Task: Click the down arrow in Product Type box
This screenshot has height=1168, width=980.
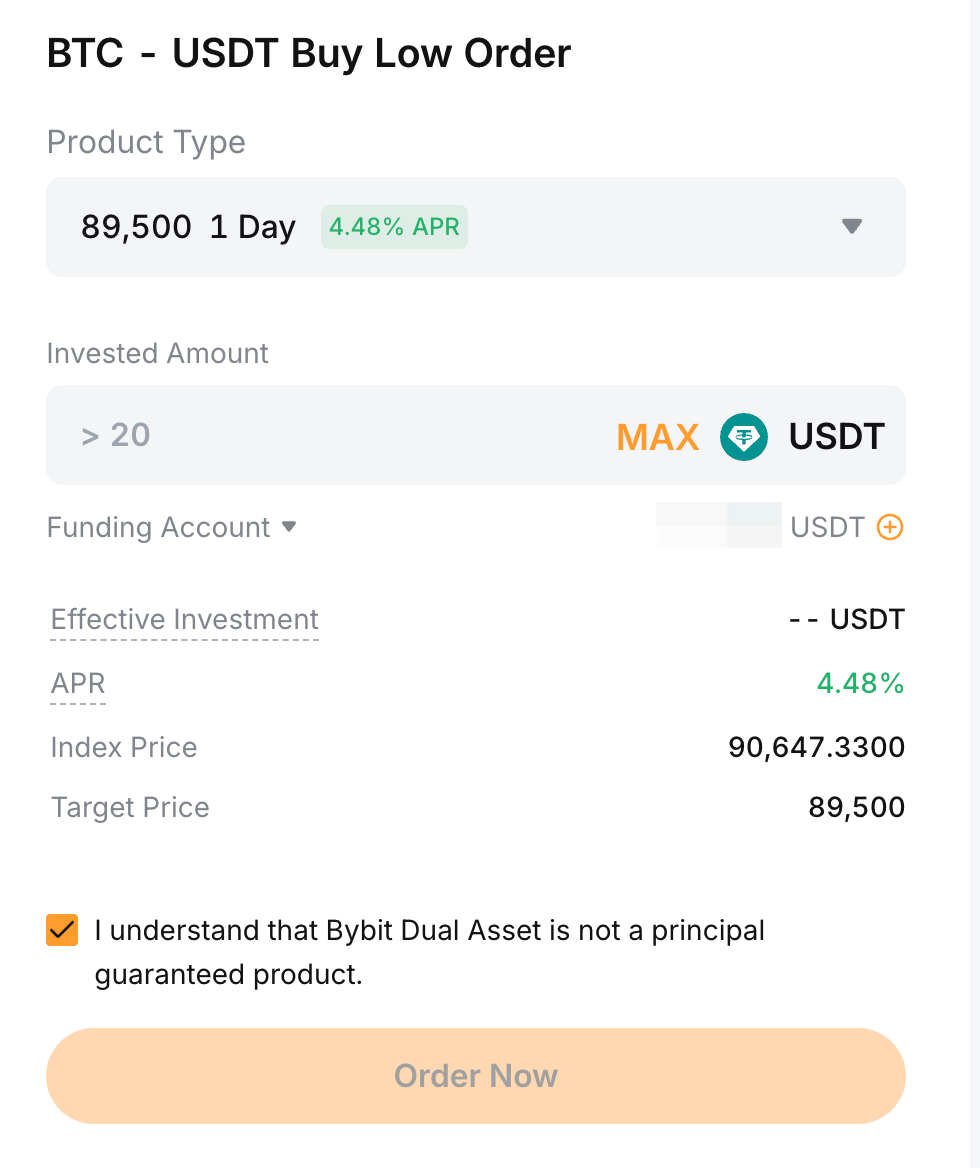Action: point(852,226)
